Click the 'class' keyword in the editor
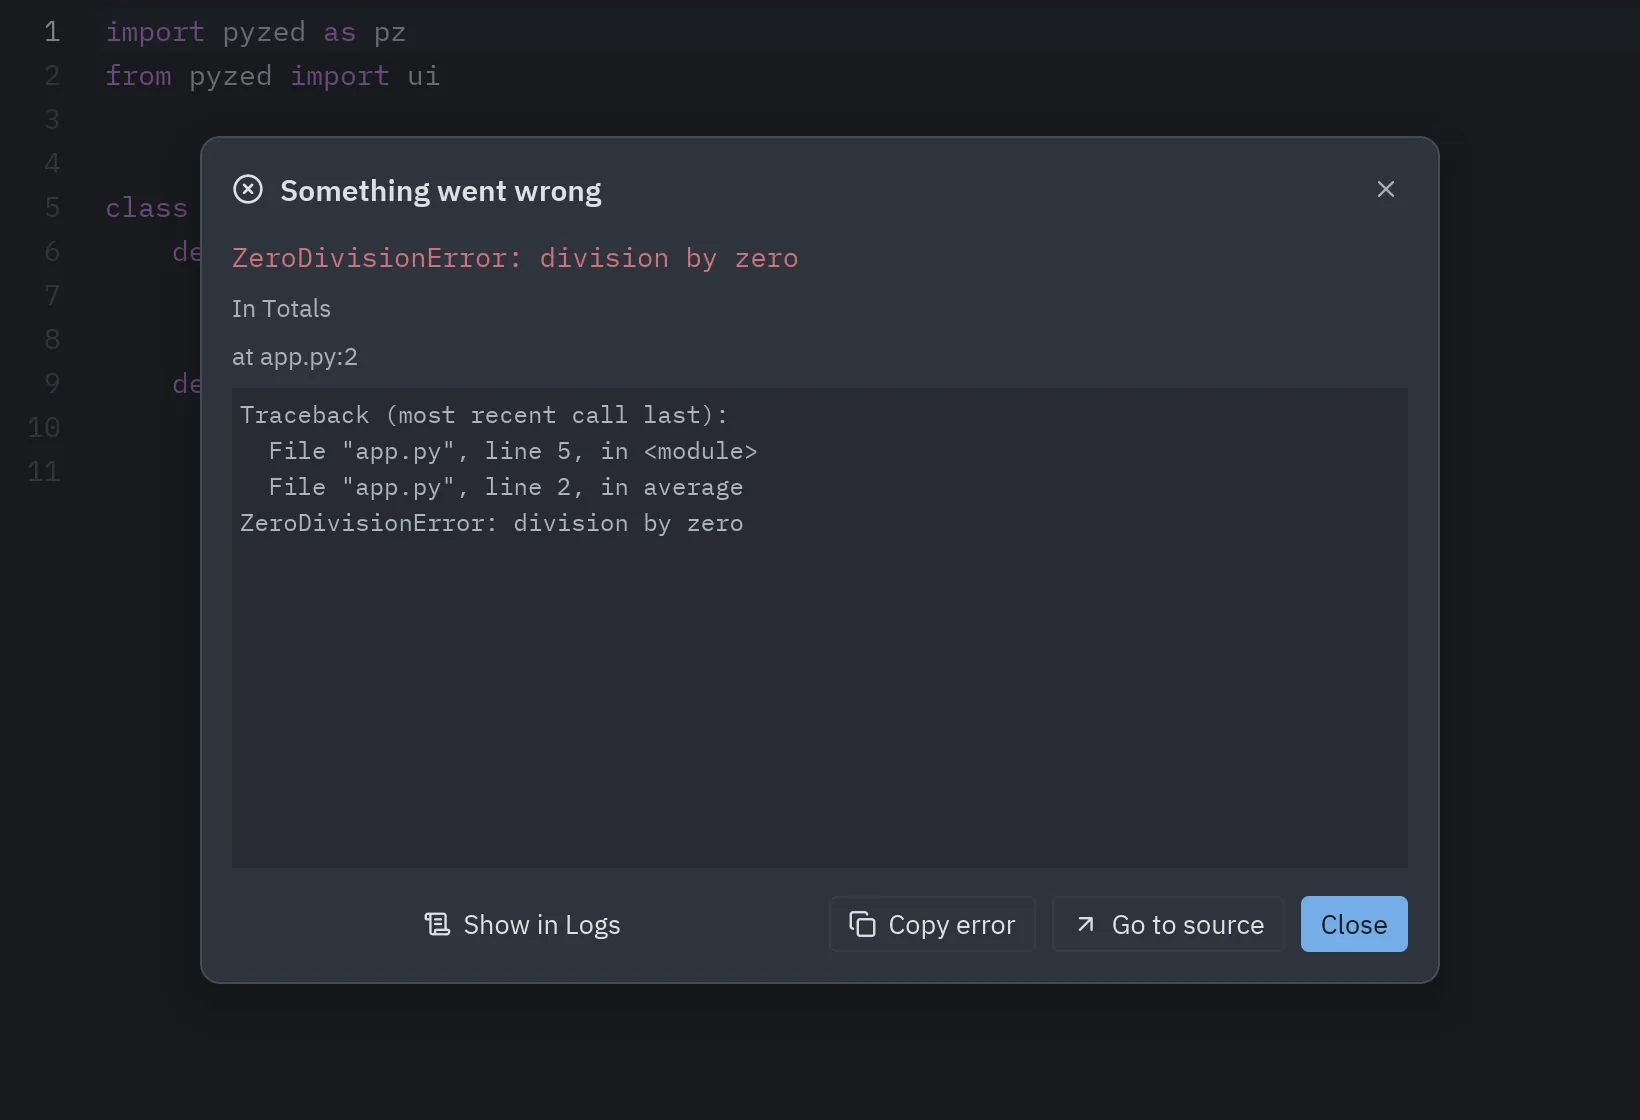Viewport: 1640px width, 1120px height. 147,208
